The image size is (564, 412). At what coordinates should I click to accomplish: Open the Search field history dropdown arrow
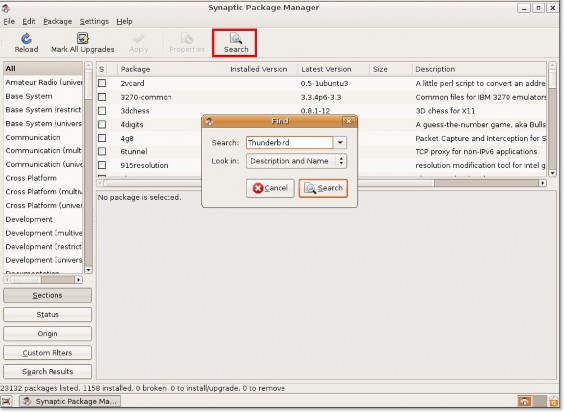pyautogui.click(x=340, y=143)
